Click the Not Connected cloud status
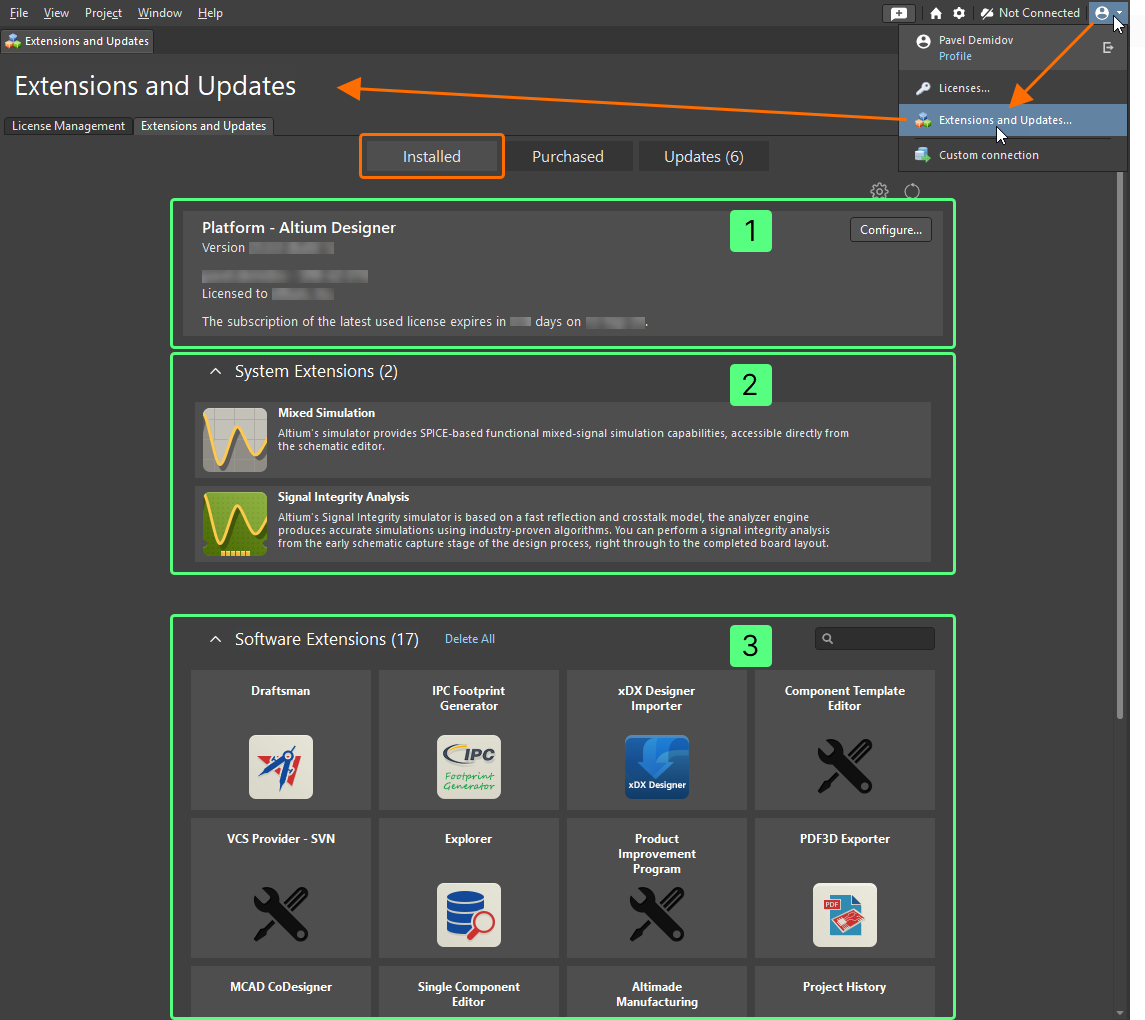The width and height of the screenshot is (1145, 1020). 1030,13
